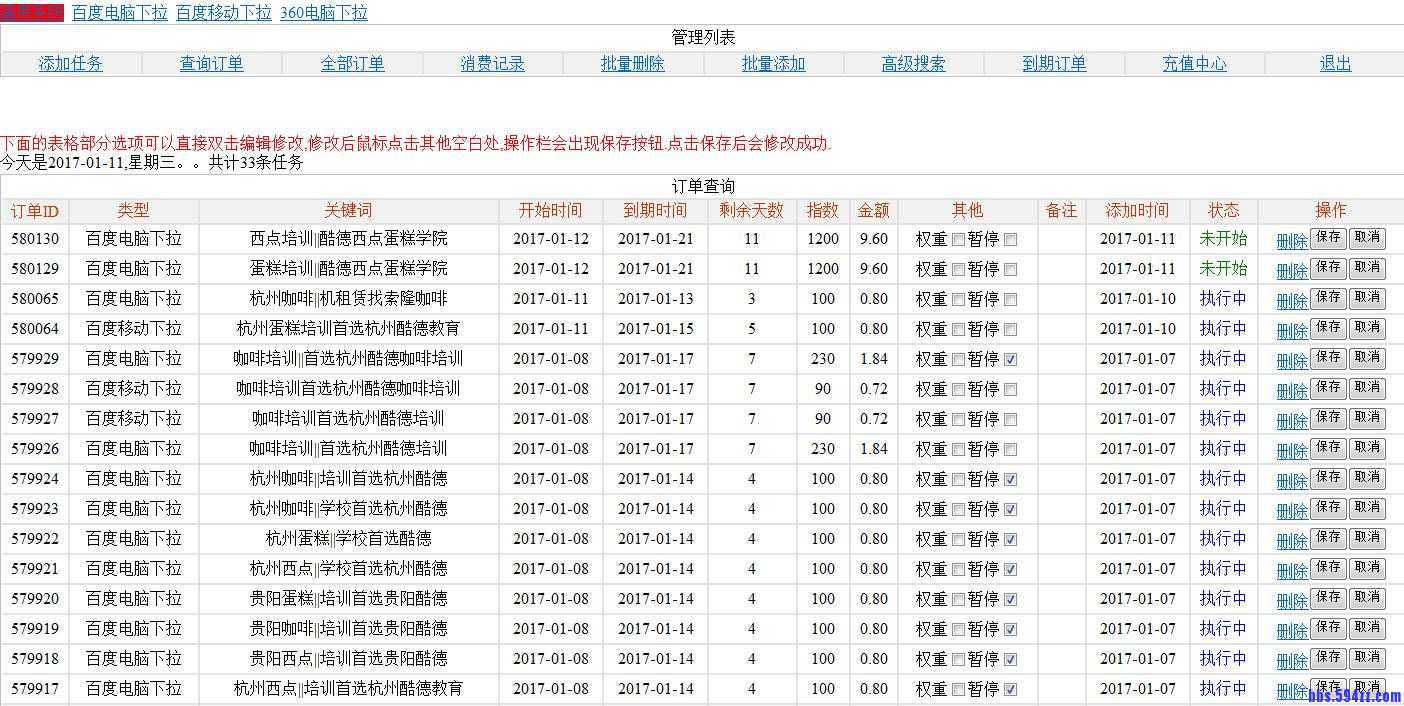1404x706 pixels.
Task: Uncheck 暂停 checkbox for order 579929
Action: (x=1012, y=358)
